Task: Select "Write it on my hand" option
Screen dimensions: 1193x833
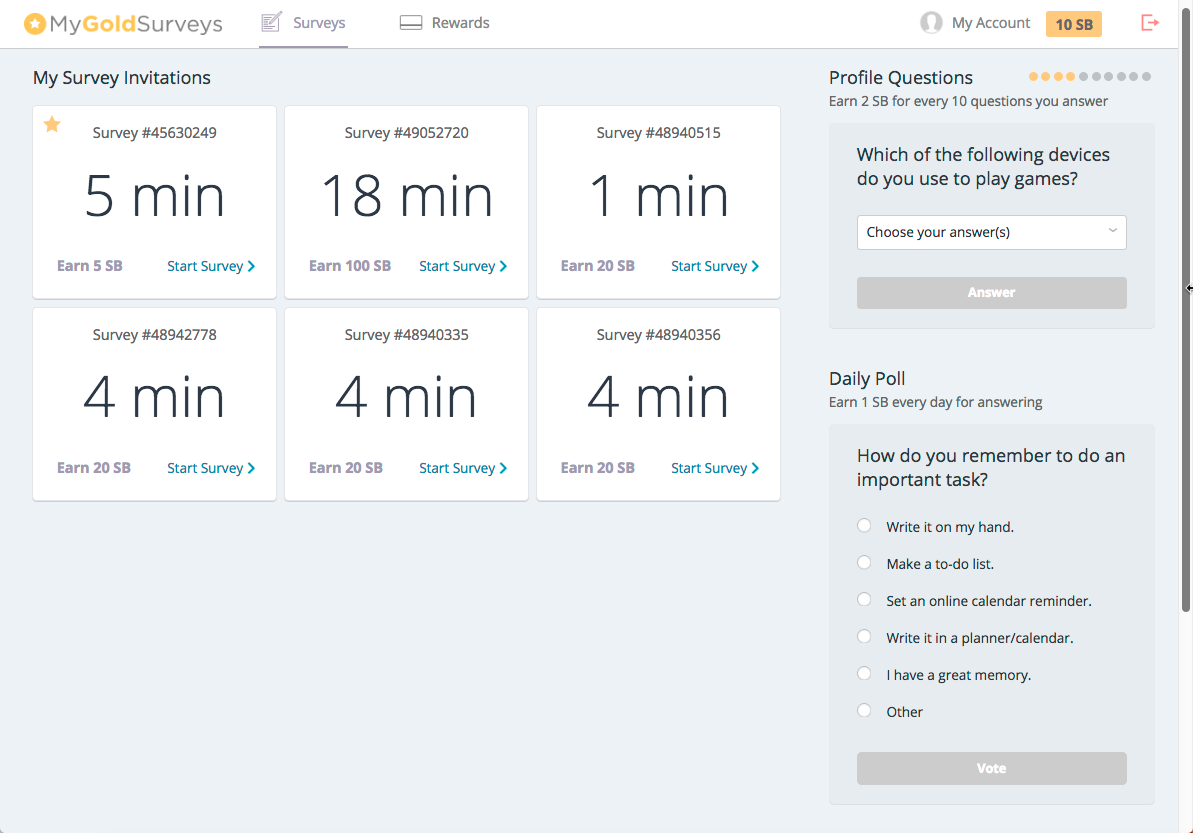Action: [x=864, y=526]
